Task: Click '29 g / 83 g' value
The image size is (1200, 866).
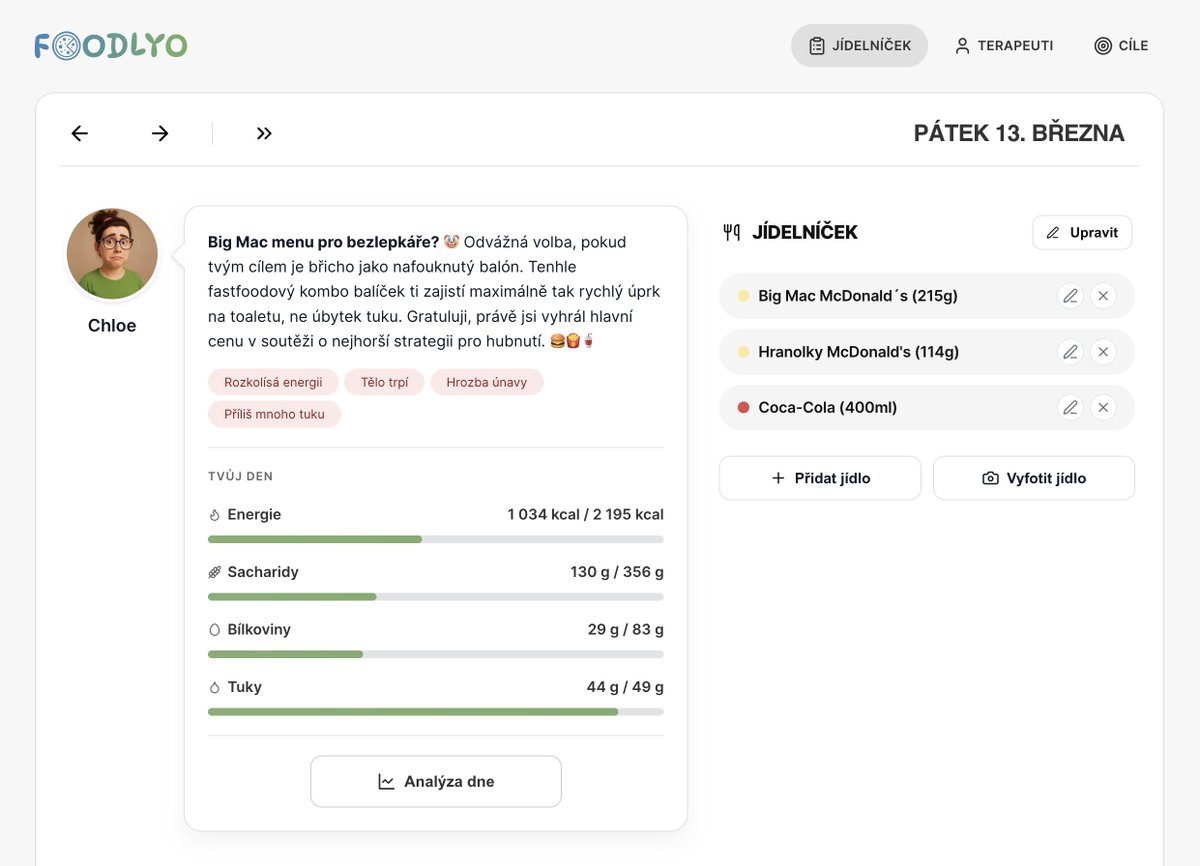Action: (x=626, y=630)
